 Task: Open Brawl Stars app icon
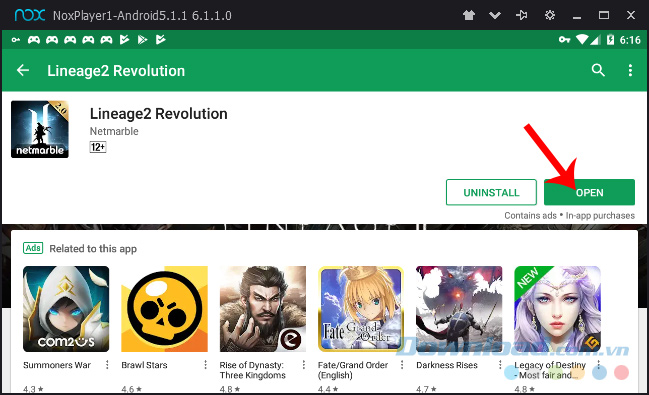pos(164,309)
